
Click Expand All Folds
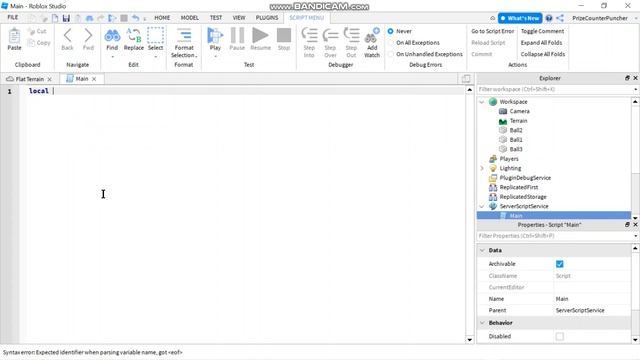point(541,42)
